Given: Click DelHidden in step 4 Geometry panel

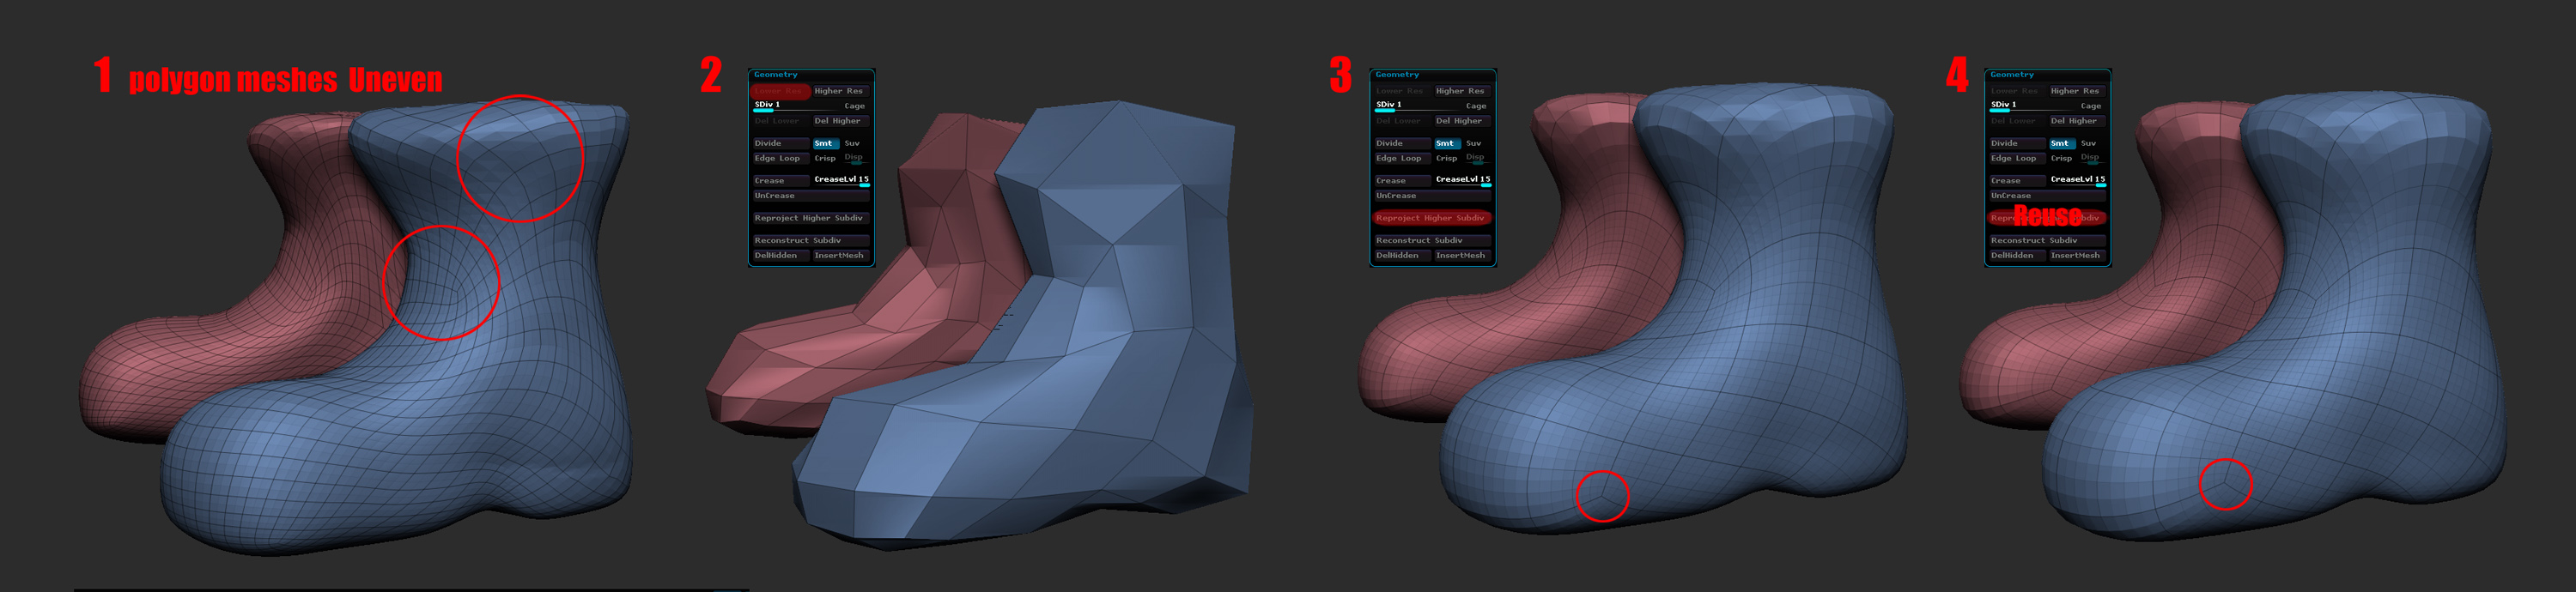Looking at the screenshot, I should coord(2018,256).
